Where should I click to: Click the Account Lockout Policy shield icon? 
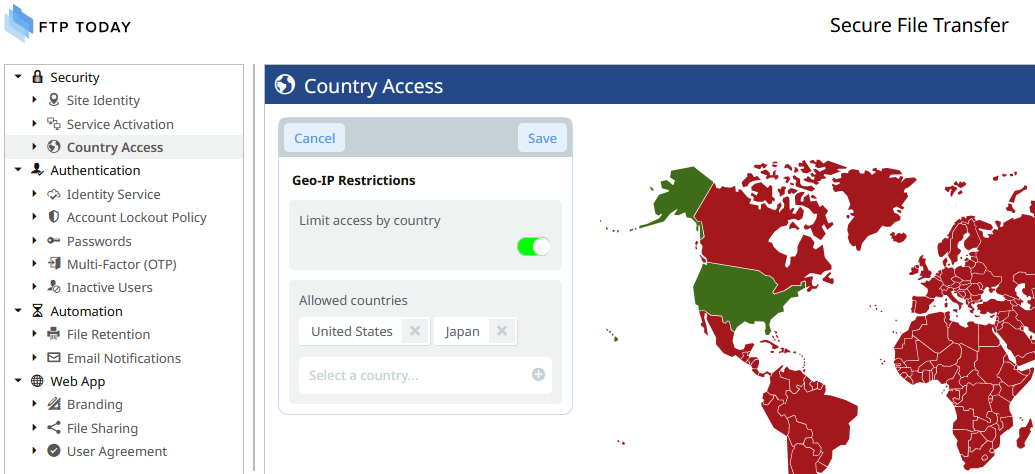[x=54, y=217]
